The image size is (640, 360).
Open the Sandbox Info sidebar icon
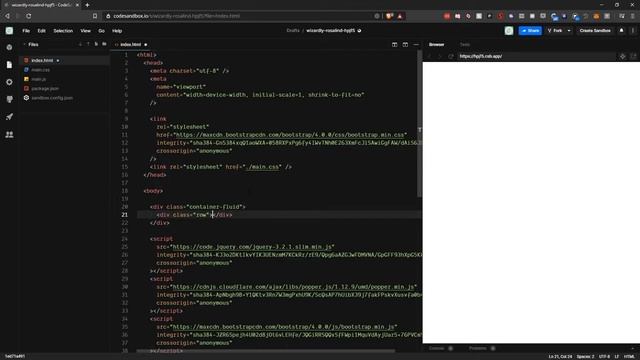(x=9, y=47)
